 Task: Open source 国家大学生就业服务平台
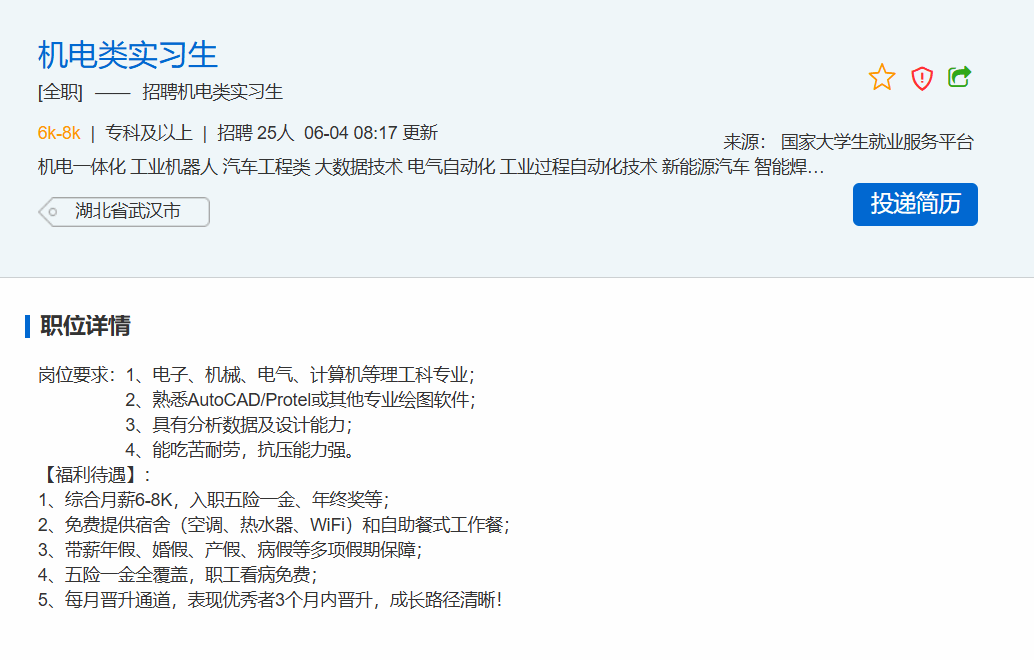coord(876,142)
